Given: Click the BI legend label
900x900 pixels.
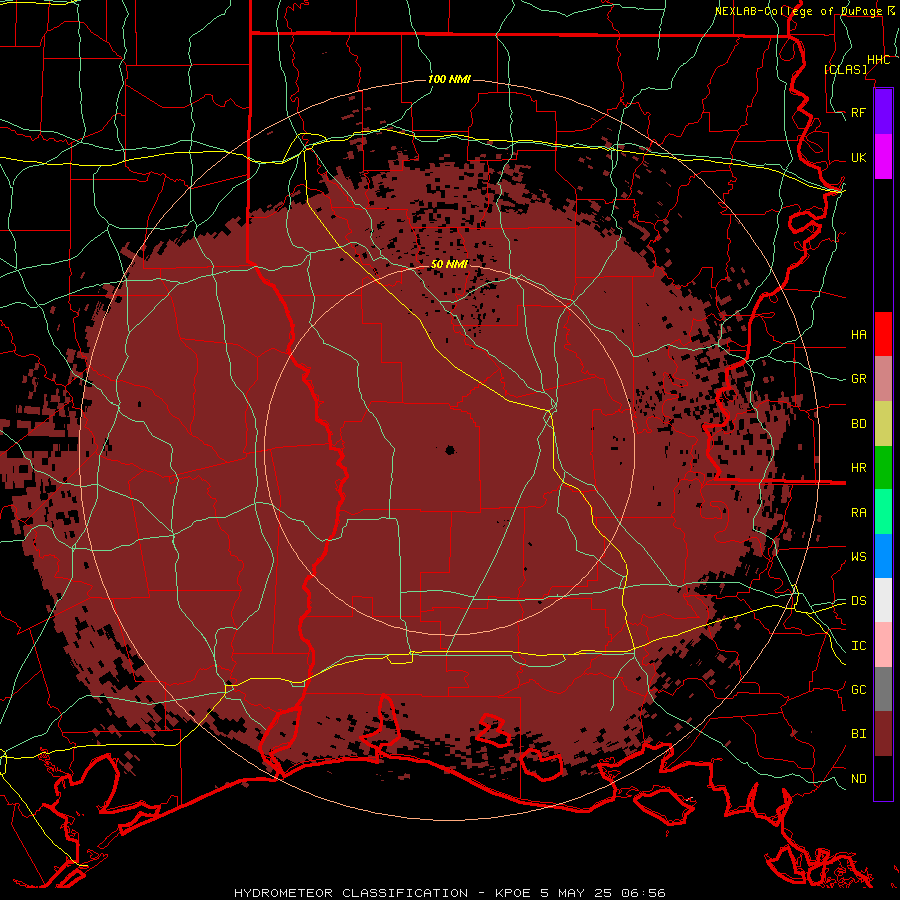Looking at the screenshot, I should coord(859,734).
